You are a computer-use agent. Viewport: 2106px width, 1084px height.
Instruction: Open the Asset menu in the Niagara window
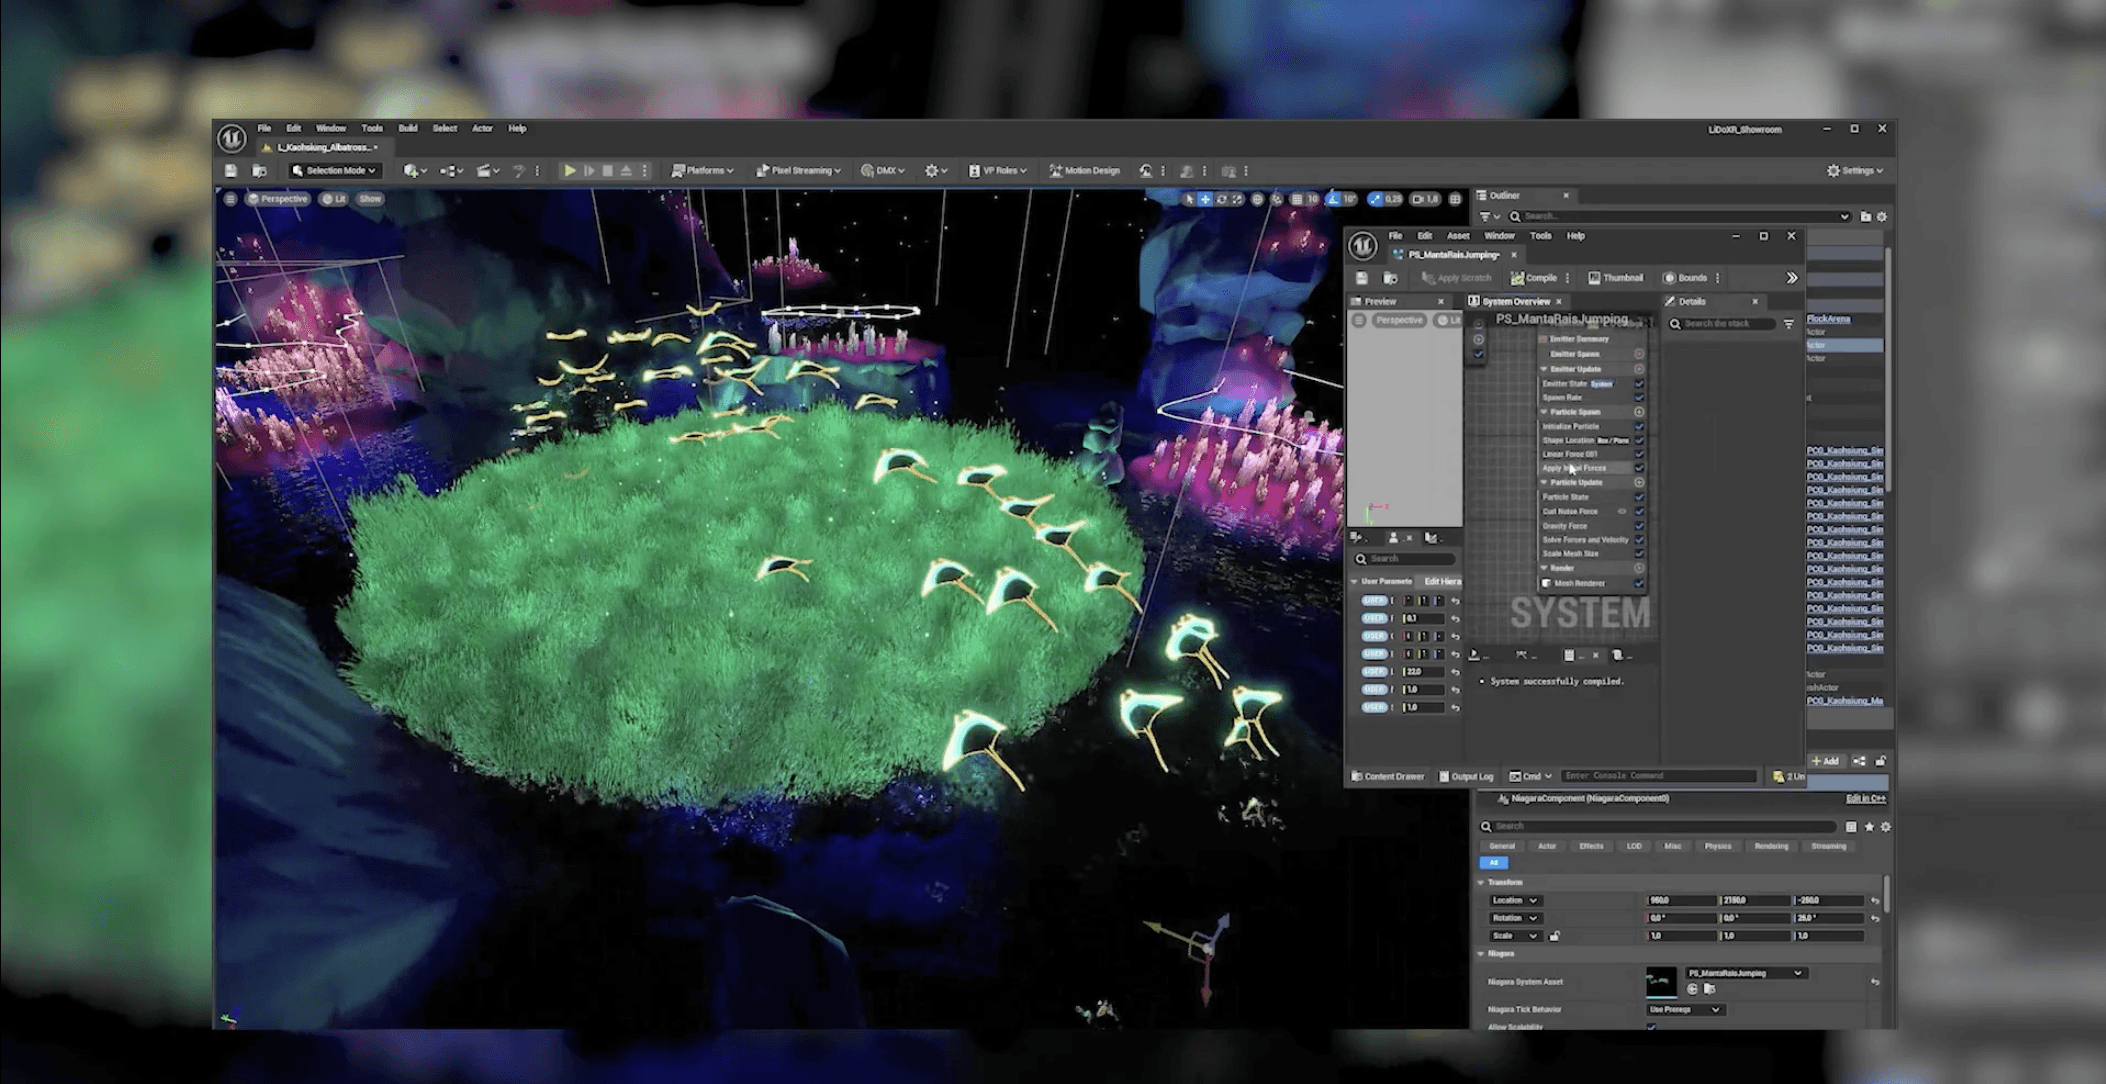pyautogui.click(x=1457, y=235)
